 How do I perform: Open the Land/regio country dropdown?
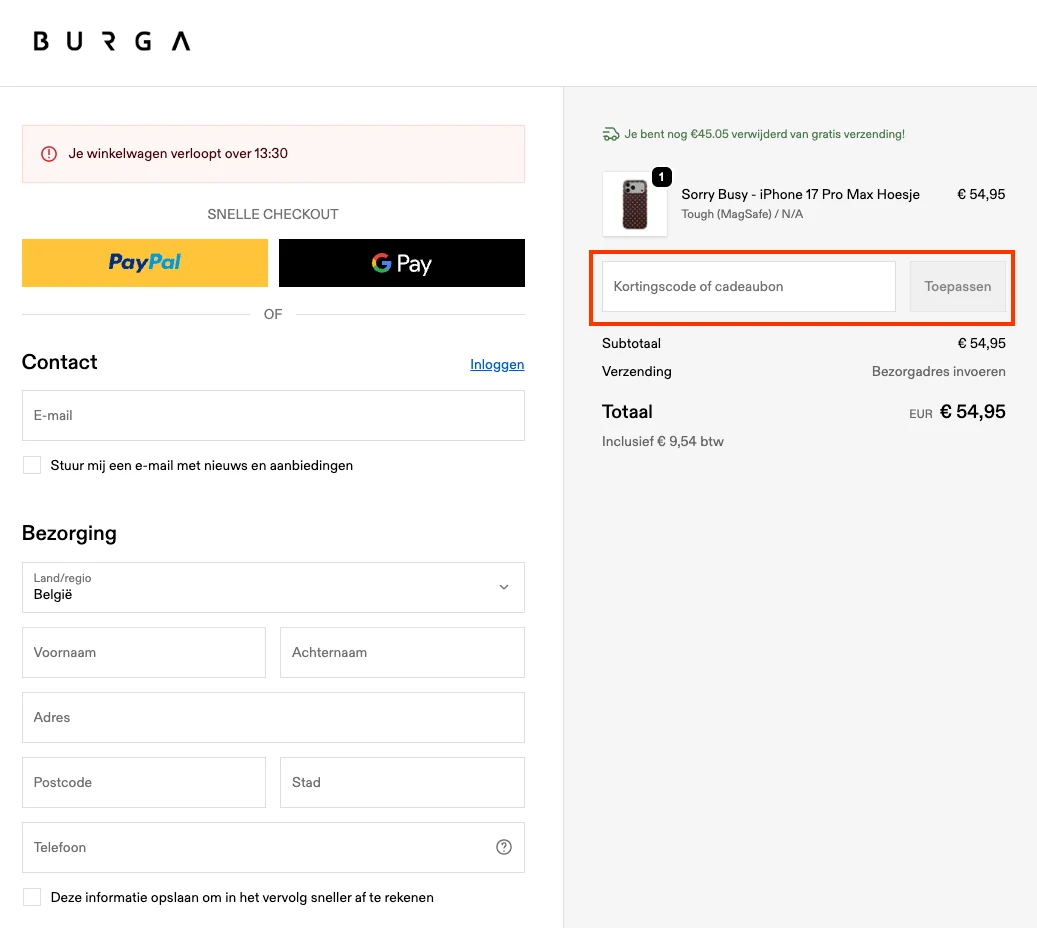[273, 587]
